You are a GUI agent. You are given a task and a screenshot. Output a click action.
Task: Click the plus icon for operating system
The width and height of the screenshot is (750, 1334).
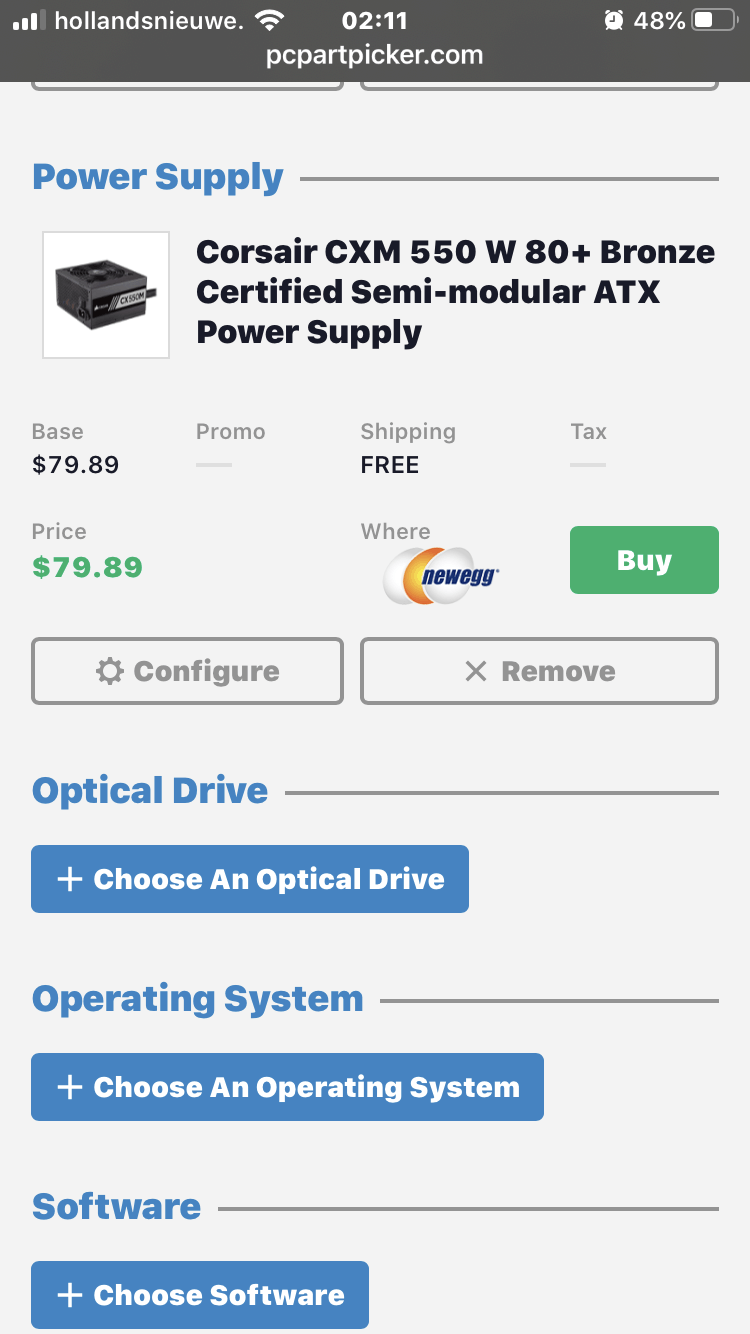[69, 1087]
